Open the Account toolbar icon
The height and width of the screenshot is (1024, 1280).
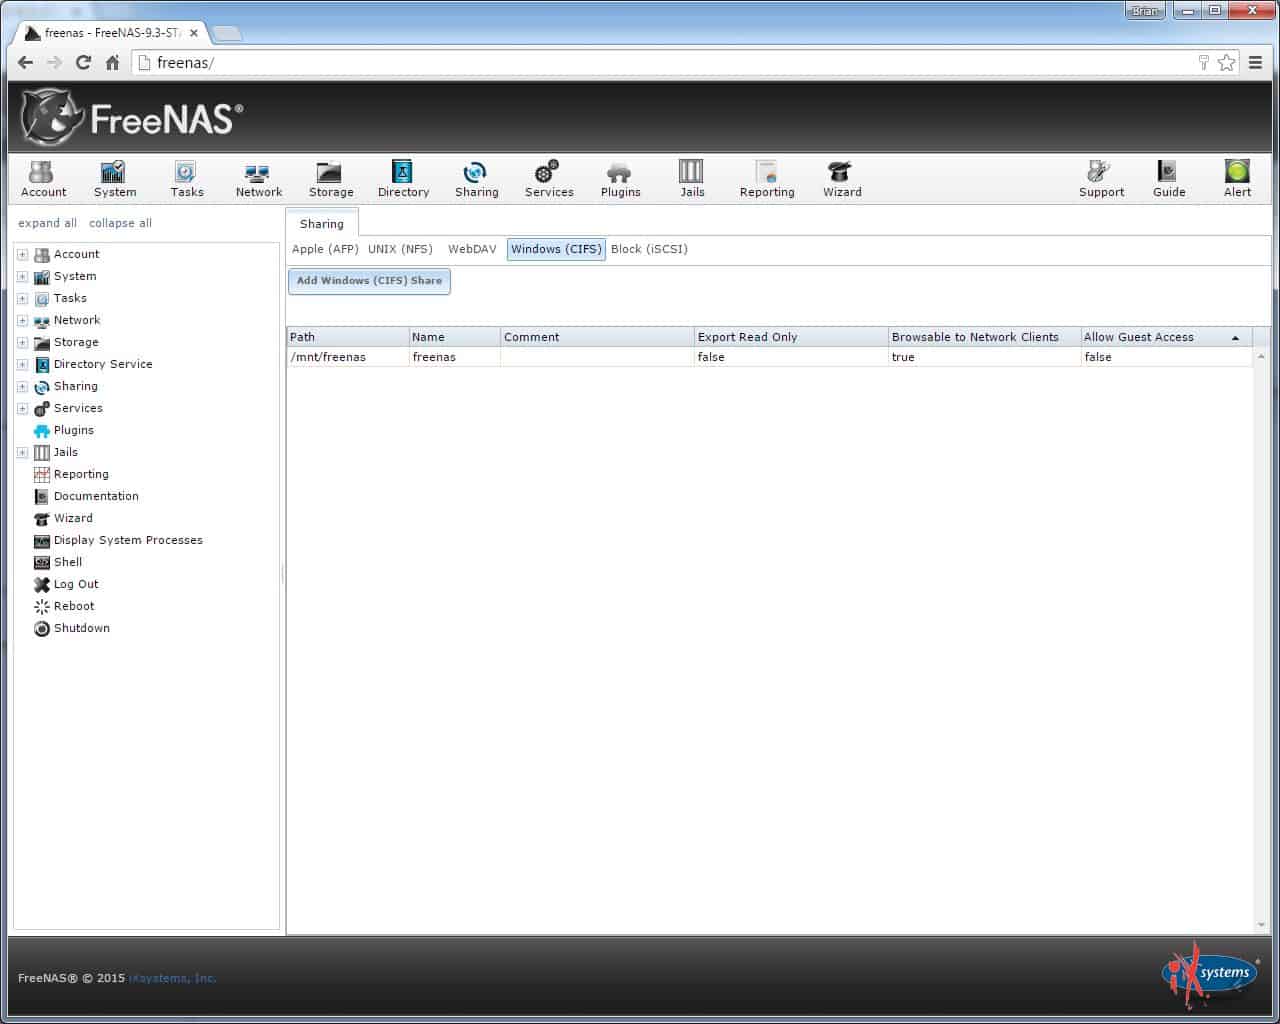[43, 179]
